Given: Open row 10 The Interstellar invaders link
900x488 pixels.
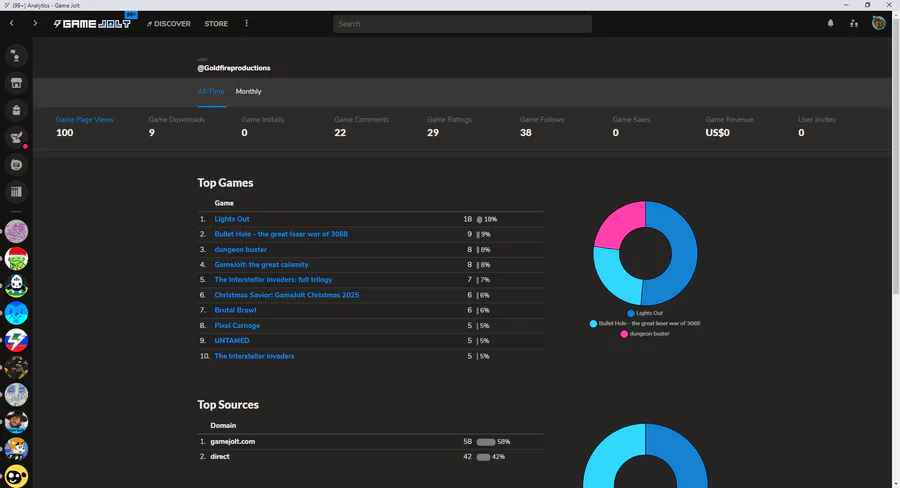Looking at the screenshot, I should 254,356.
